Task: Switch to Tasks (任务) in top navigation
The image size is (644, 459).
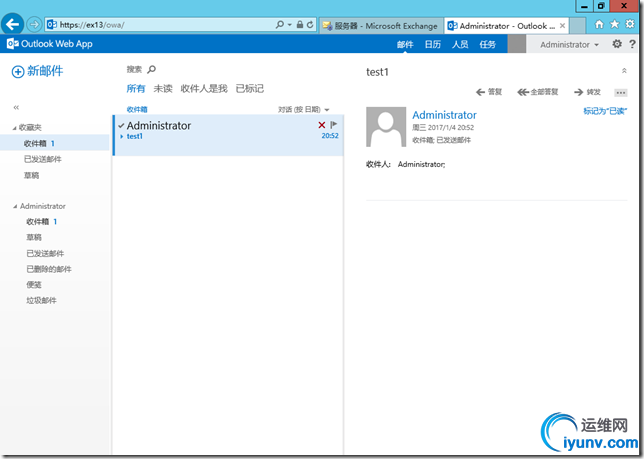Action: (488, 44)
